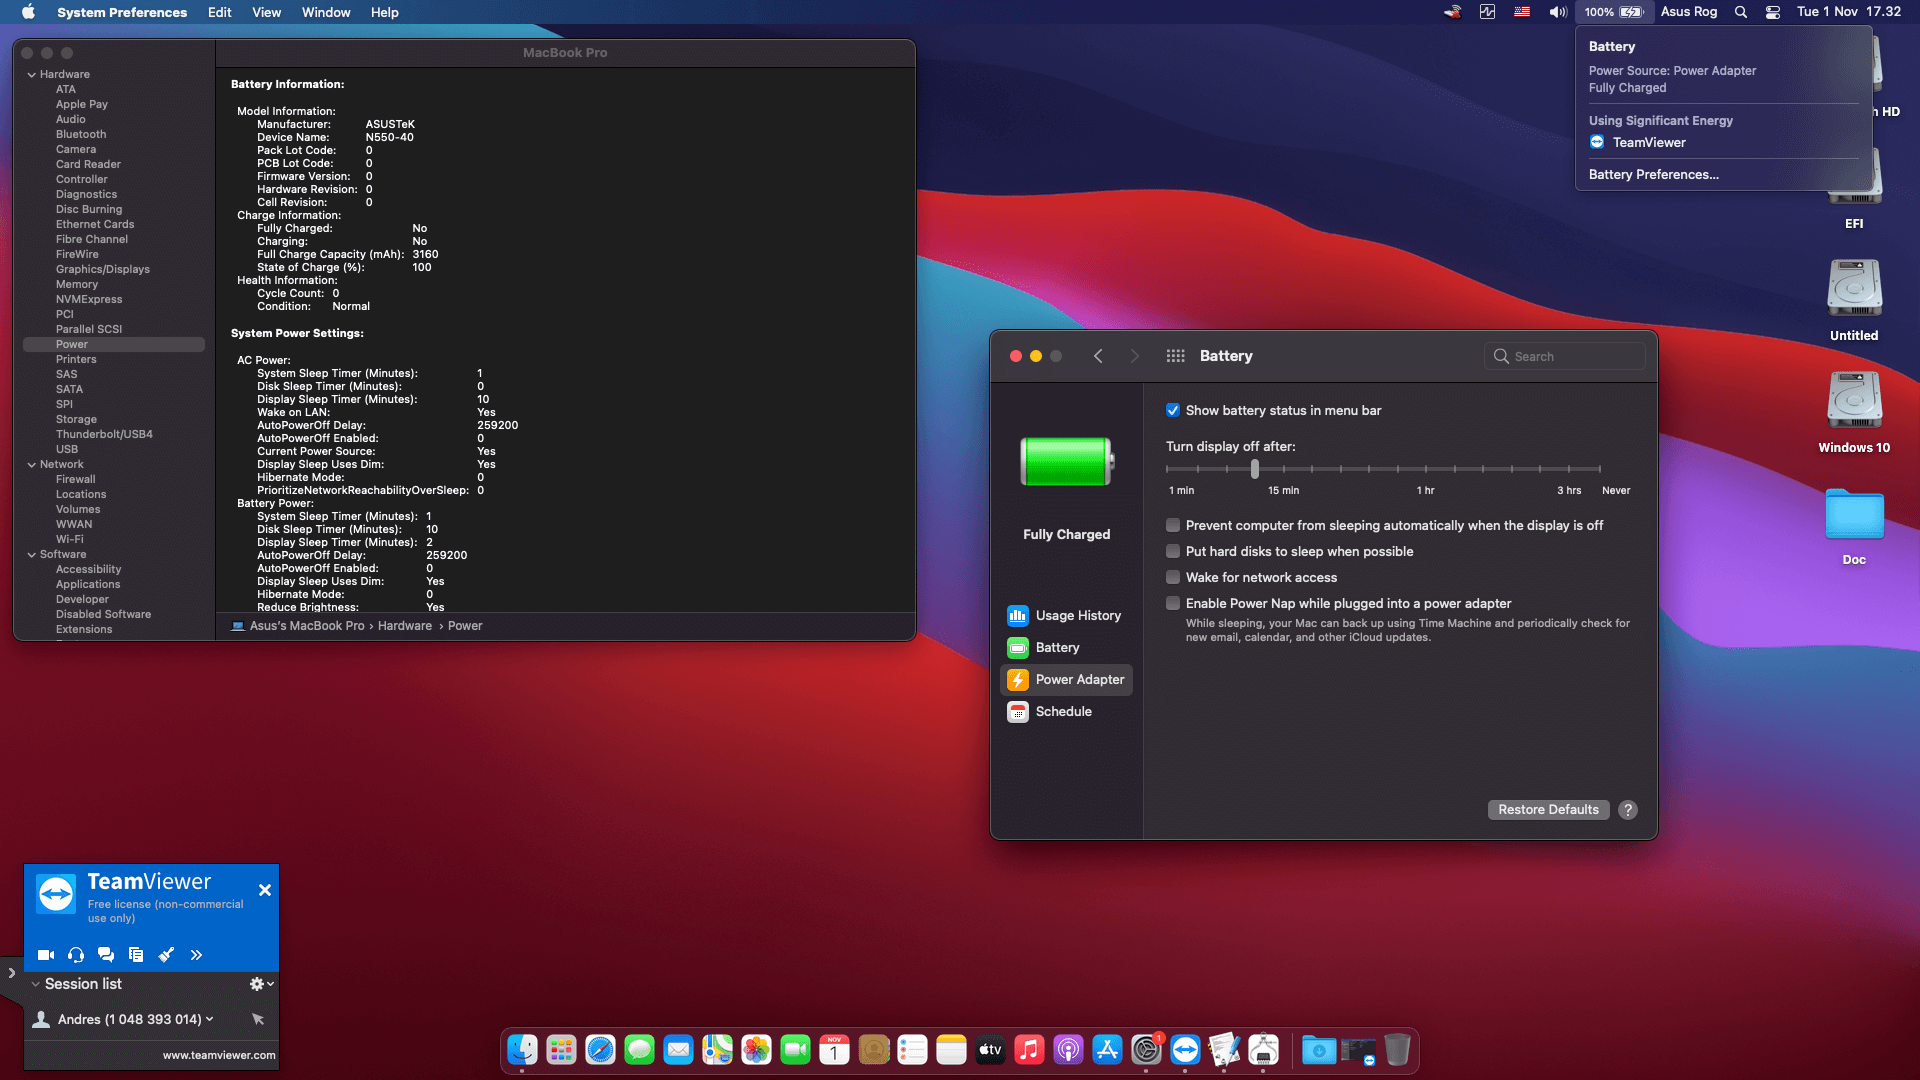Uncheck Show battery status in menu bar
The width and height of the screenshot is (1920, 1080).
point(1173,411)
